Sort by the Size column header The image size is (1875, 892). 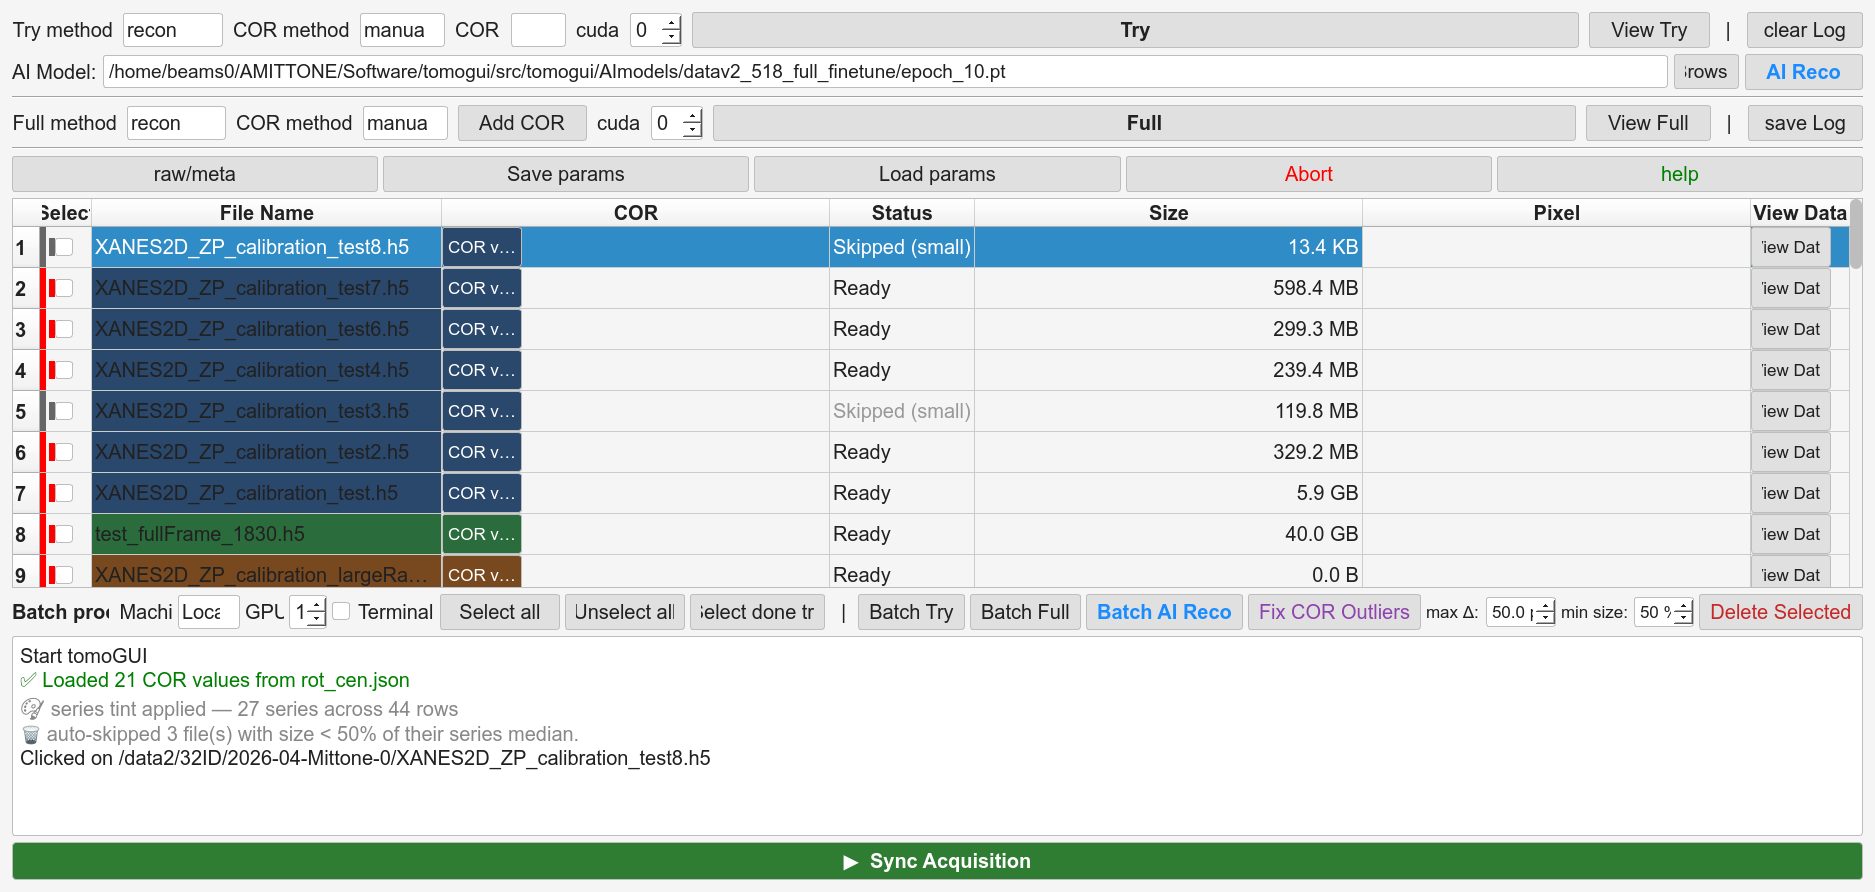[1168, 213]
